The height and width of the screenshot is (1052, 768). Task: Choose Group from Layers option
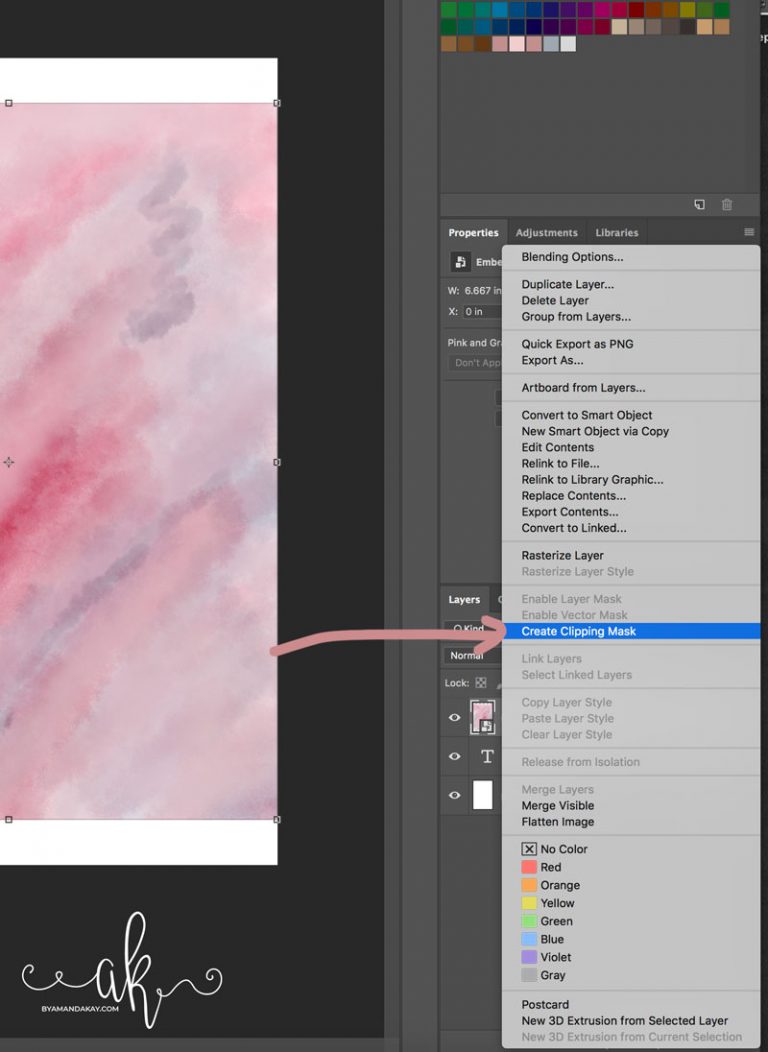pyautogui.click(x=576, y=317)
